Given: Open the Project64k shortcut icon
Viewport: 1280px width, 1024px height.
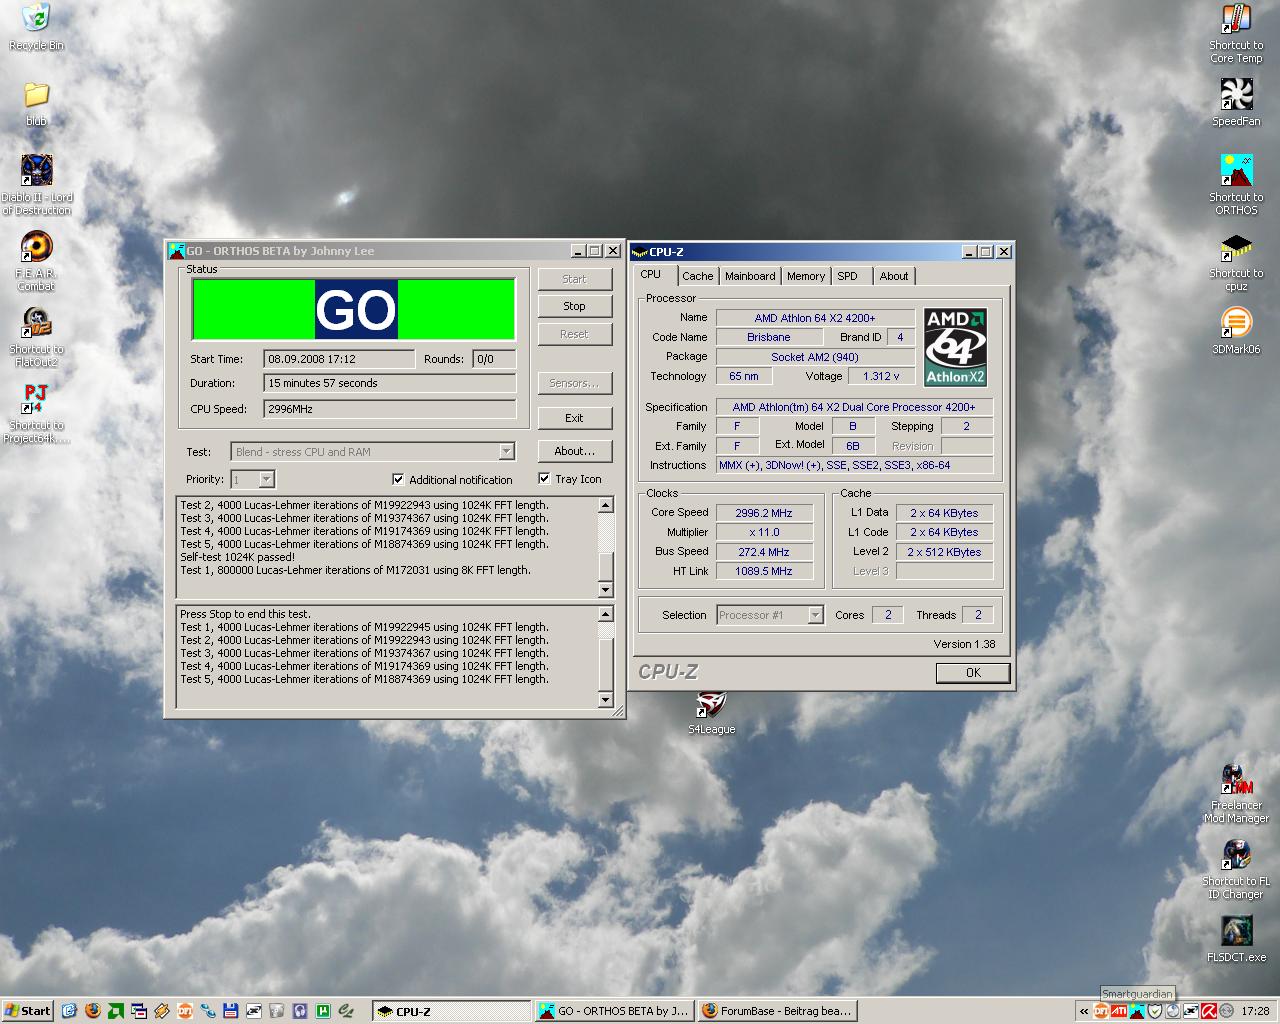Looking at the screenshot, I should point(36,413).
